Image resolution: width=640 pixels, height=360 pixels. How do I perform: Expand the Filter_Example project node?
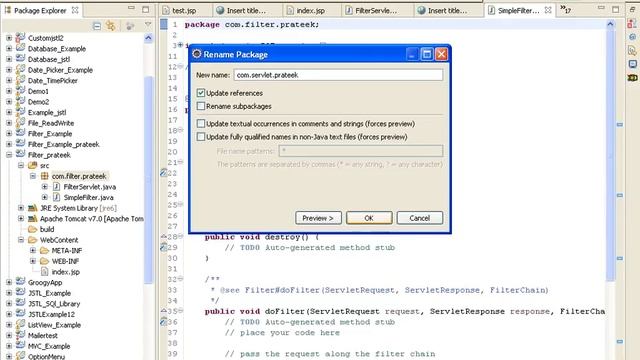point(9,133)
